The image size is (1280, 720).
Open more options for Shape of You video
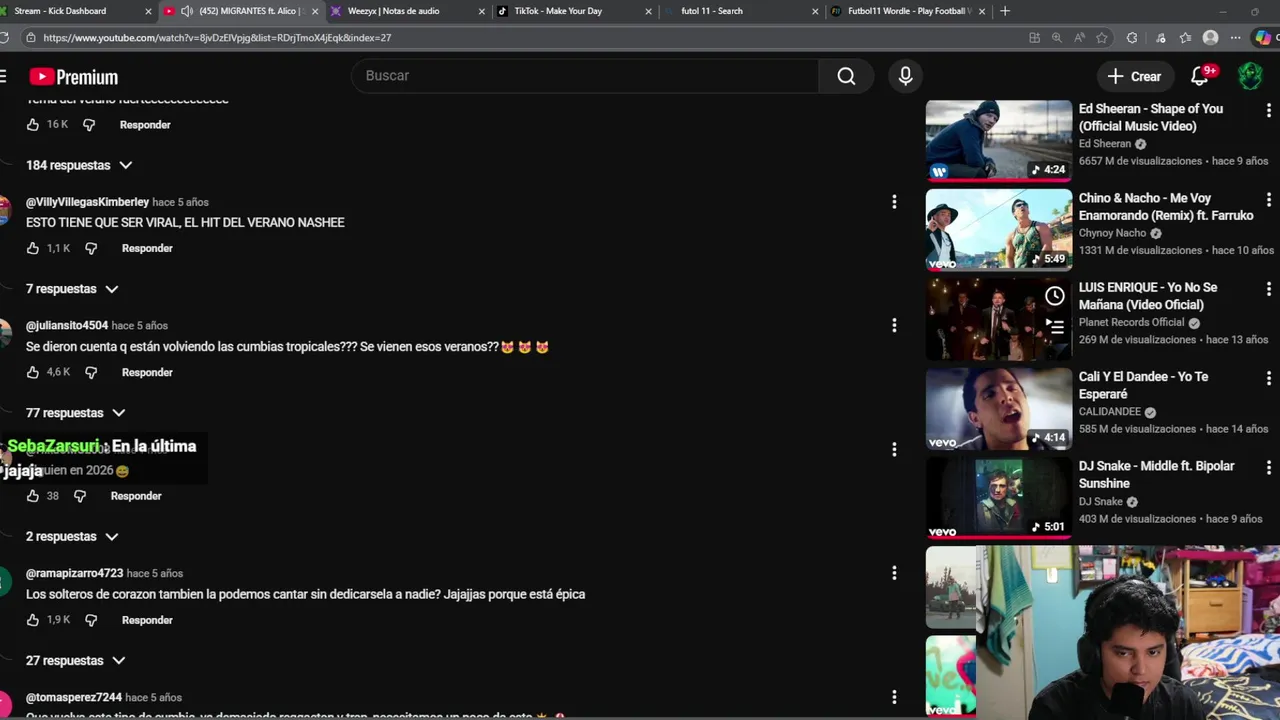pyautogui.click(x=1269, y=110)
